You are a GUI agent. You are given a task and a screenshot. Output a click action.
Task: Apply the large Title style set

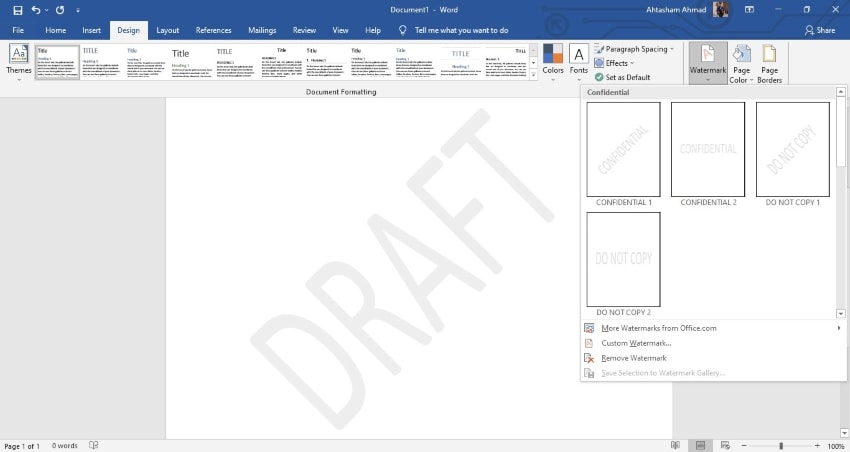(x=192, y=62)
